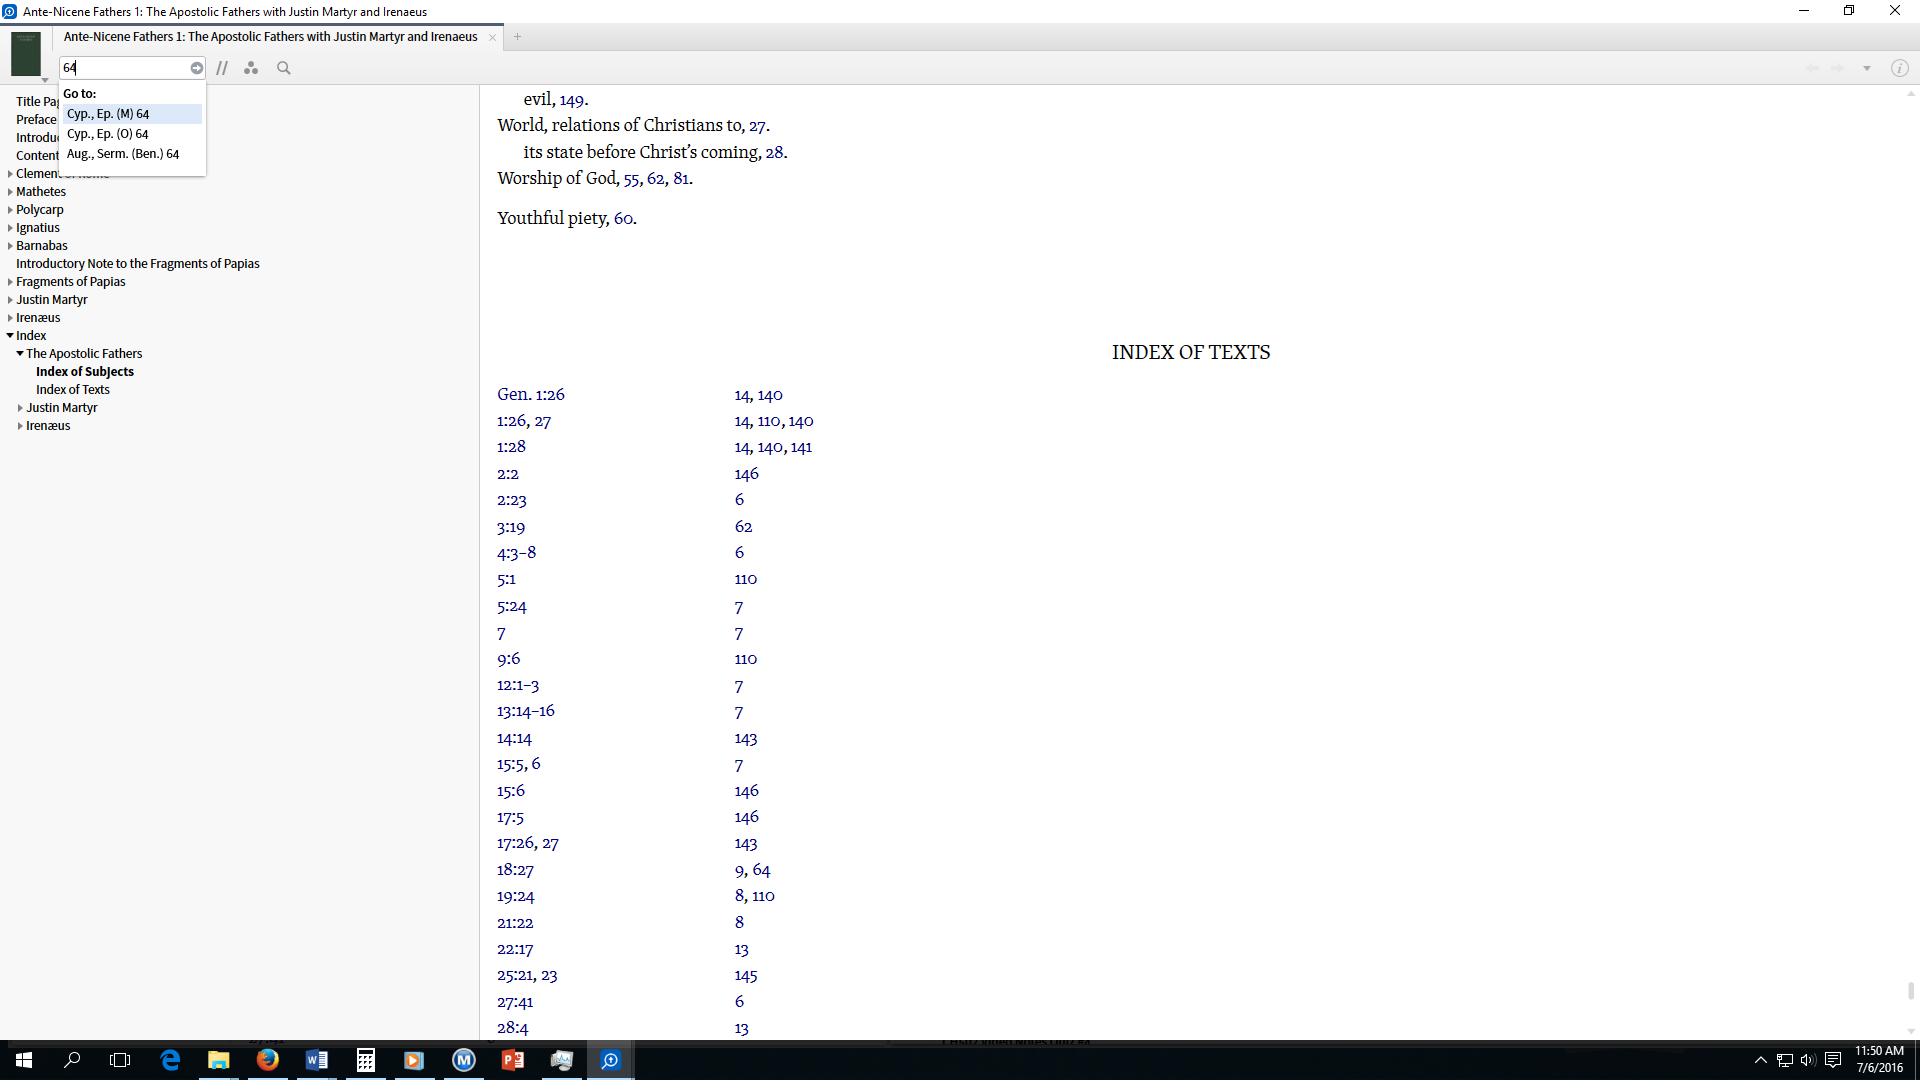Collapse the Index tree node

(x=10, y=336)
